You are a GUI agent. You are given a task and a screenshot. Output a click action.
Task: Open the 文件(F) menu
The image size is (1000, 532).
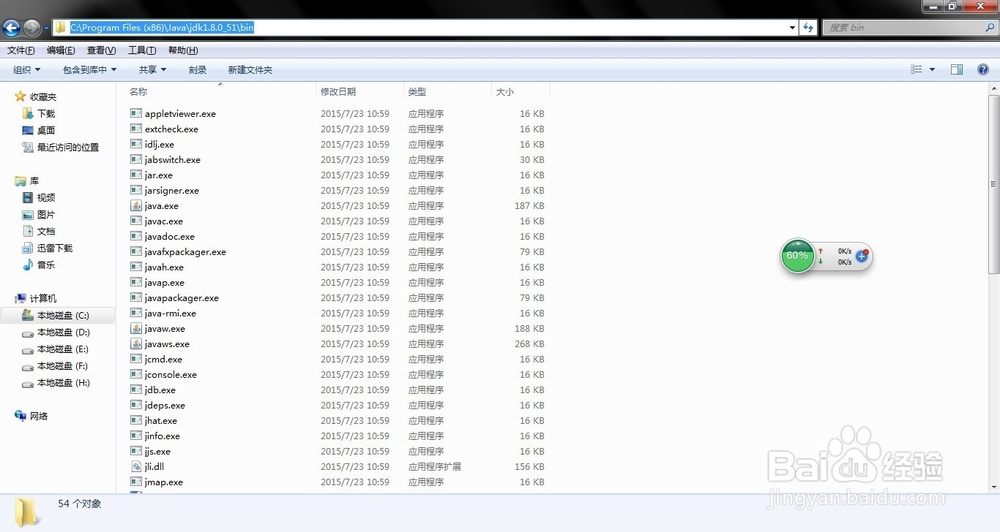[20, 50]
